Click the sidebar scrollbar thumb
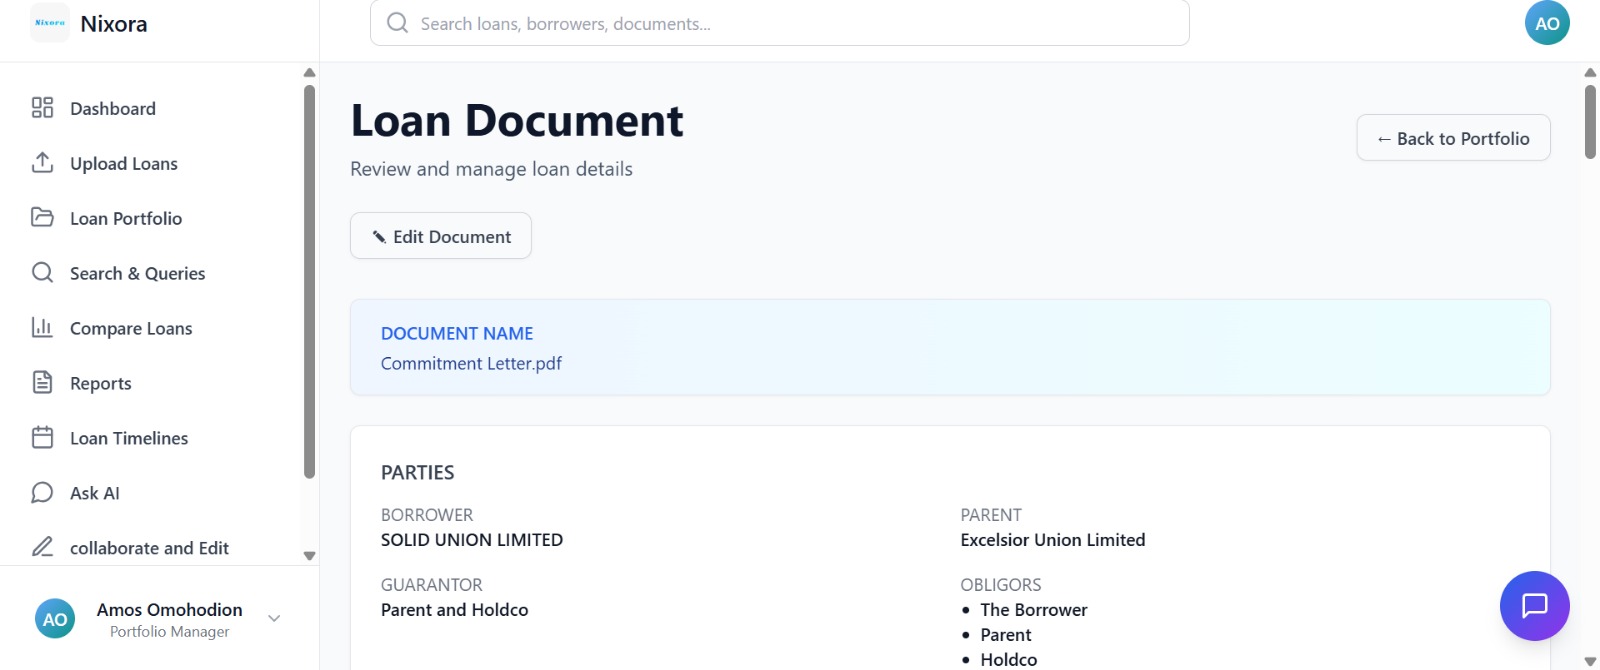Image resolution: width=1600 pixels, height=670 pixels. pos(309,282)
